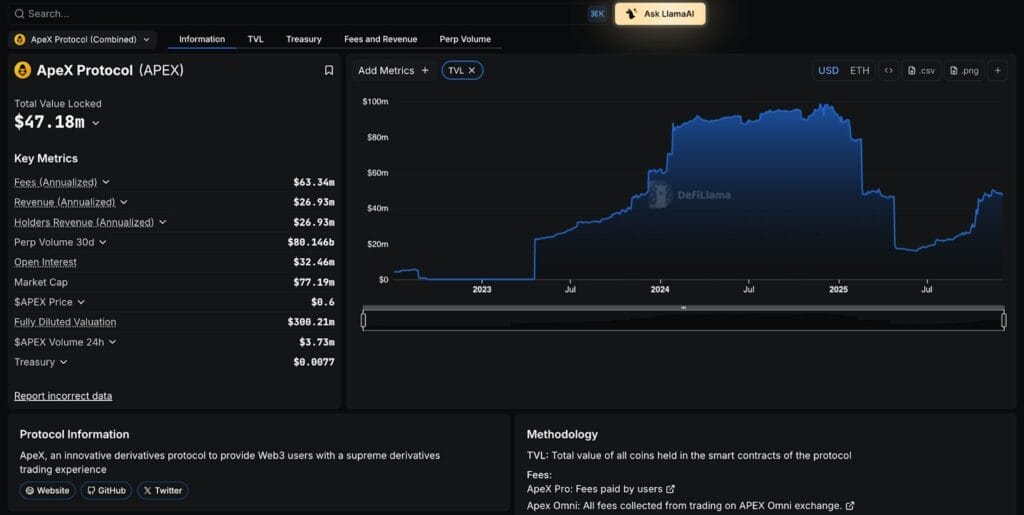The width and height of the screenshot is (1024, 515).
Task: Open the Perp Volume tab
Action: [x=465, y=39]
